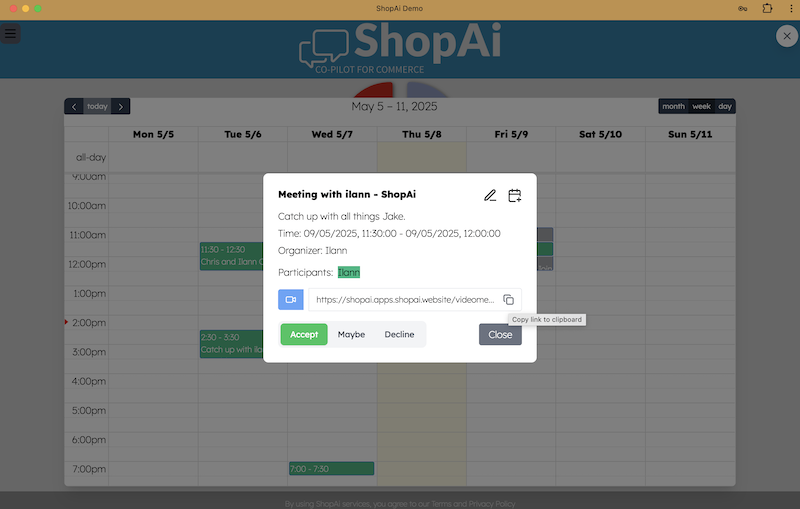Select the Wed 5/7 column header
The height and width of the screenshot is (509, 800).
[x=332, y=134]
